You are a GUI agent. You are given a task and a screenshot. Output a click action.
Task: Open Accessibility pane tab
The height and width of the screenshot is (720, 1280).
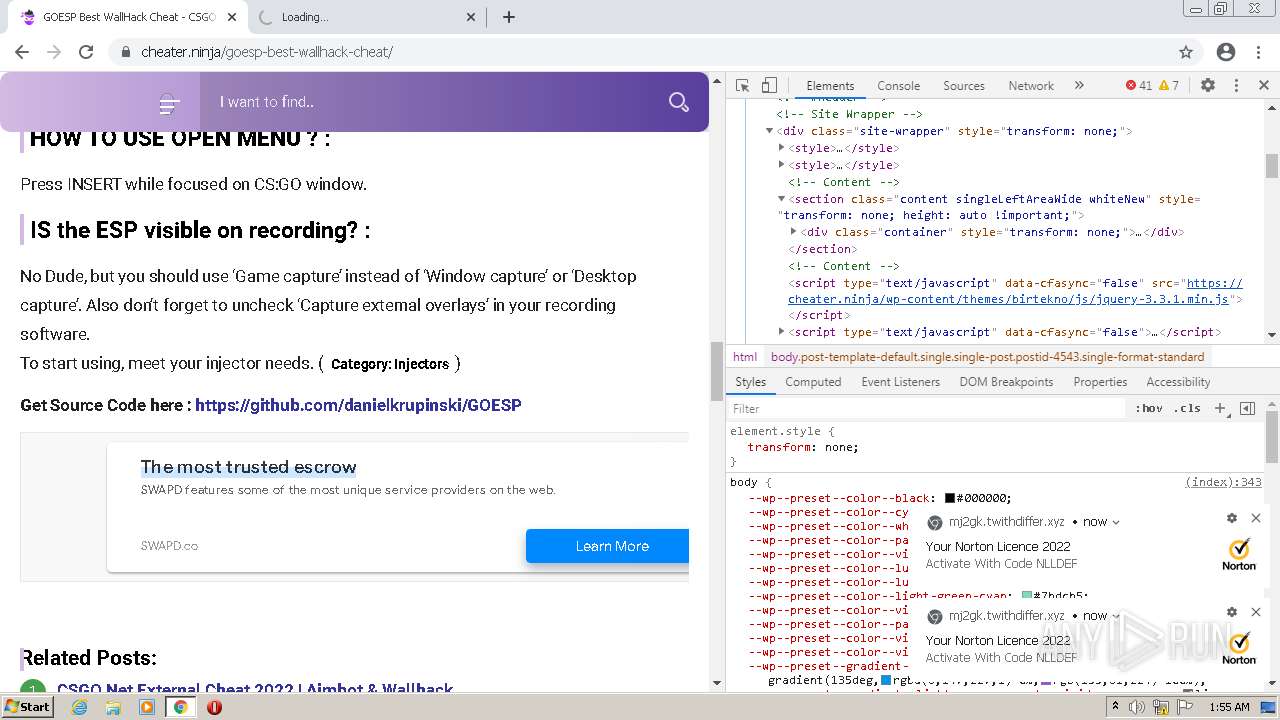tap(1178, 382)
